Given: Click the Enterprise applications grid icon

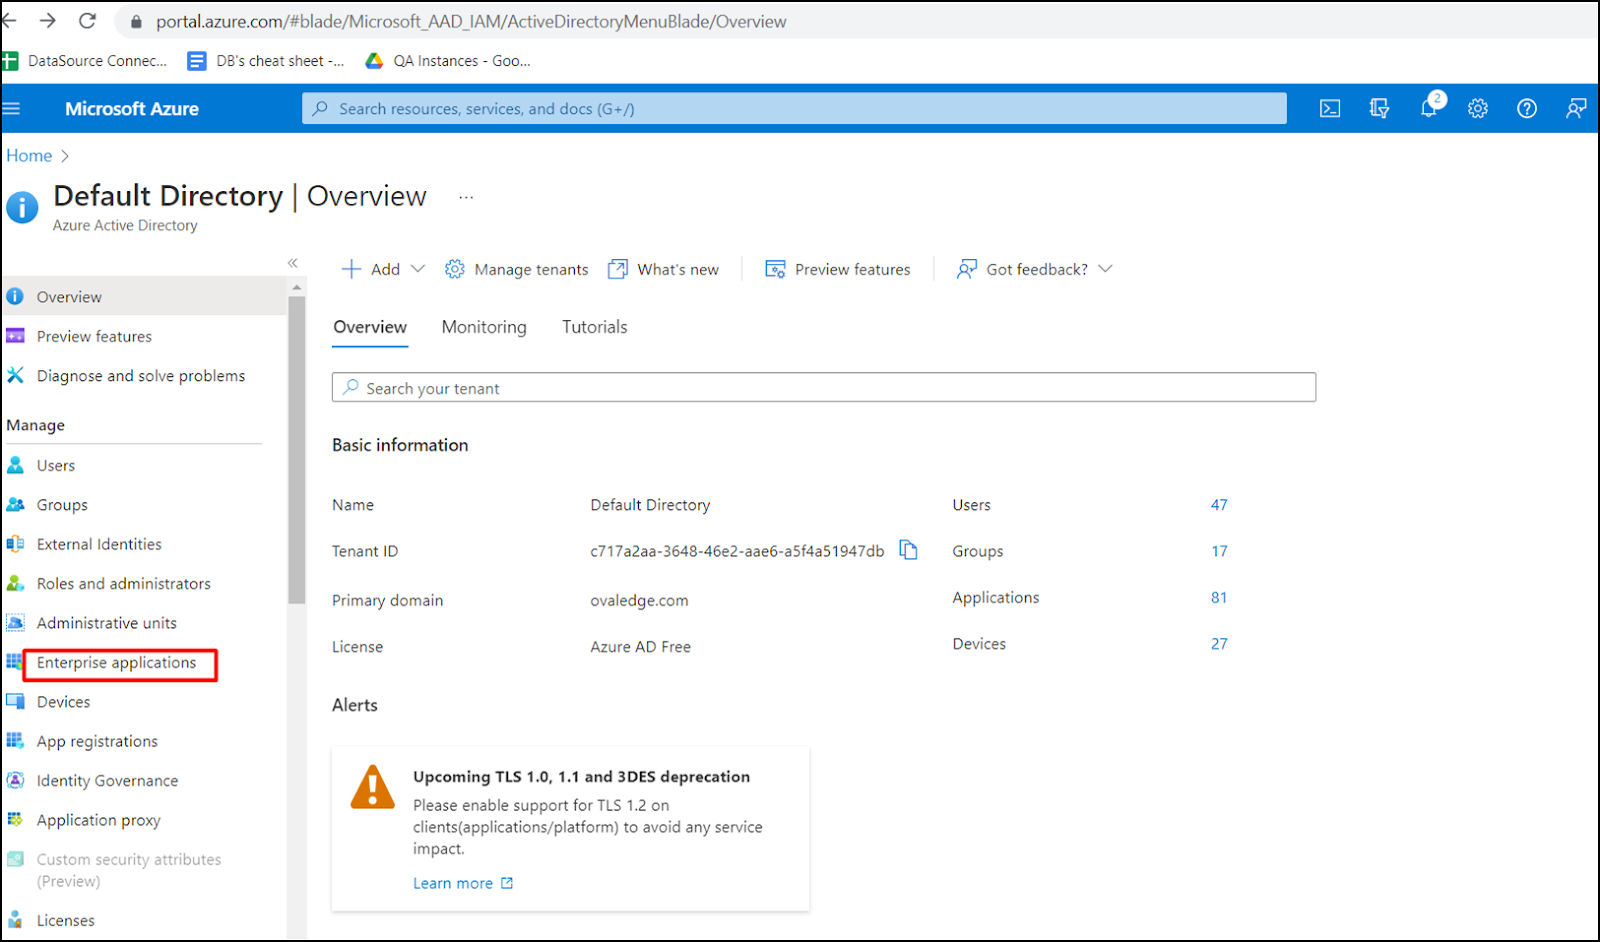Looking at the screenshot, I should coord(14,662).
